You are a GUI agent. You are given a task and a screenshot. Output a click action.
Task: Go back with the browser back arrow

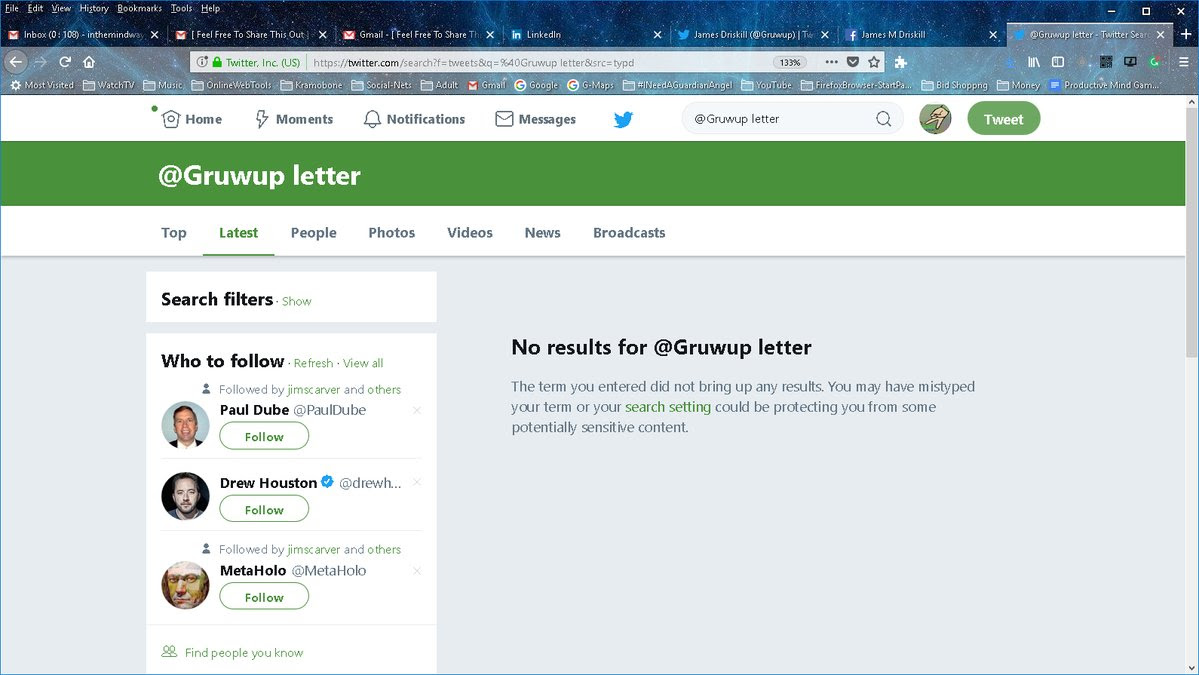[15, 62]
